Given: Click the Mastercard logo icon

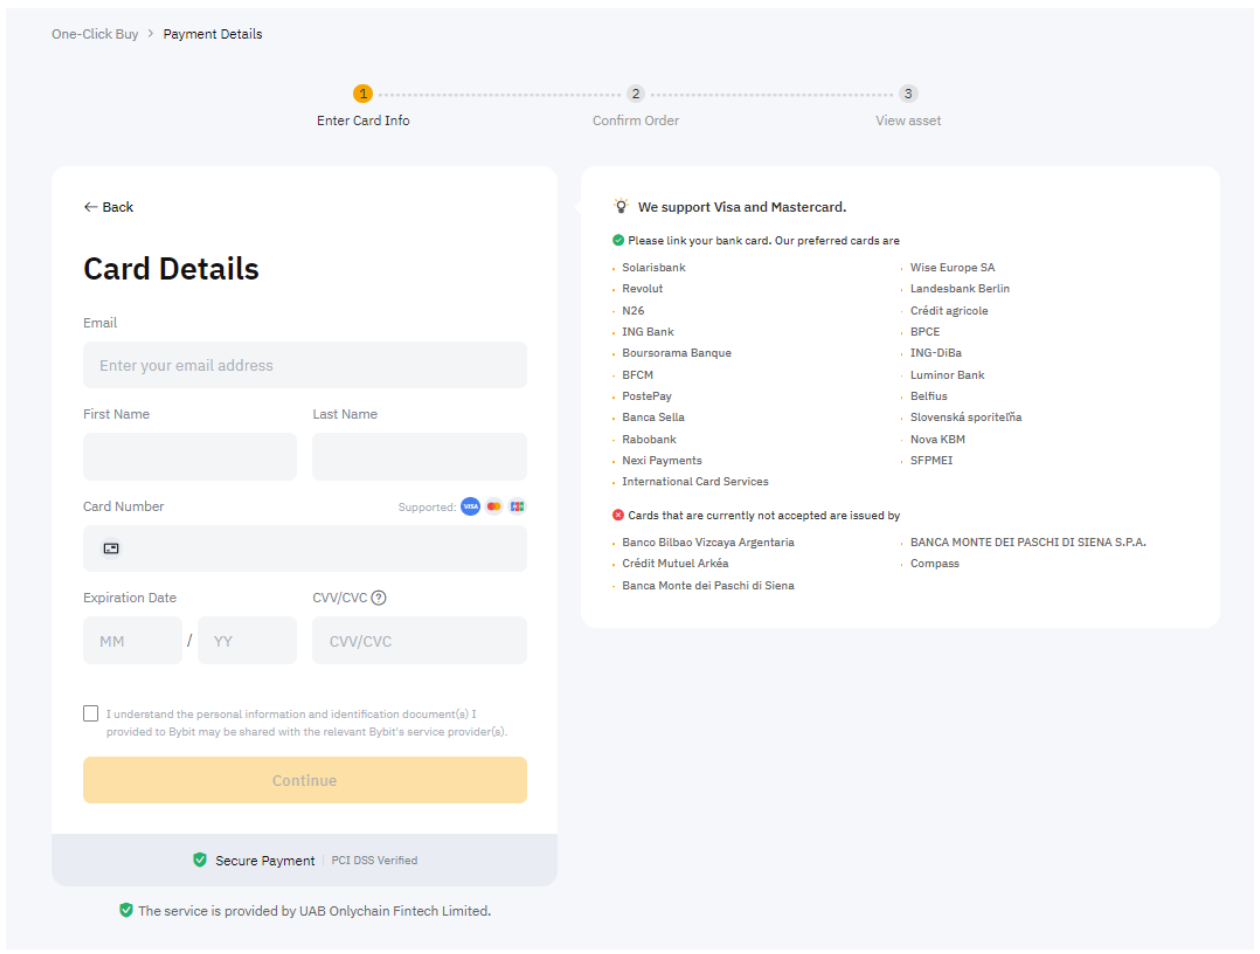Looking at the screenshot, I should pos(494,507).
